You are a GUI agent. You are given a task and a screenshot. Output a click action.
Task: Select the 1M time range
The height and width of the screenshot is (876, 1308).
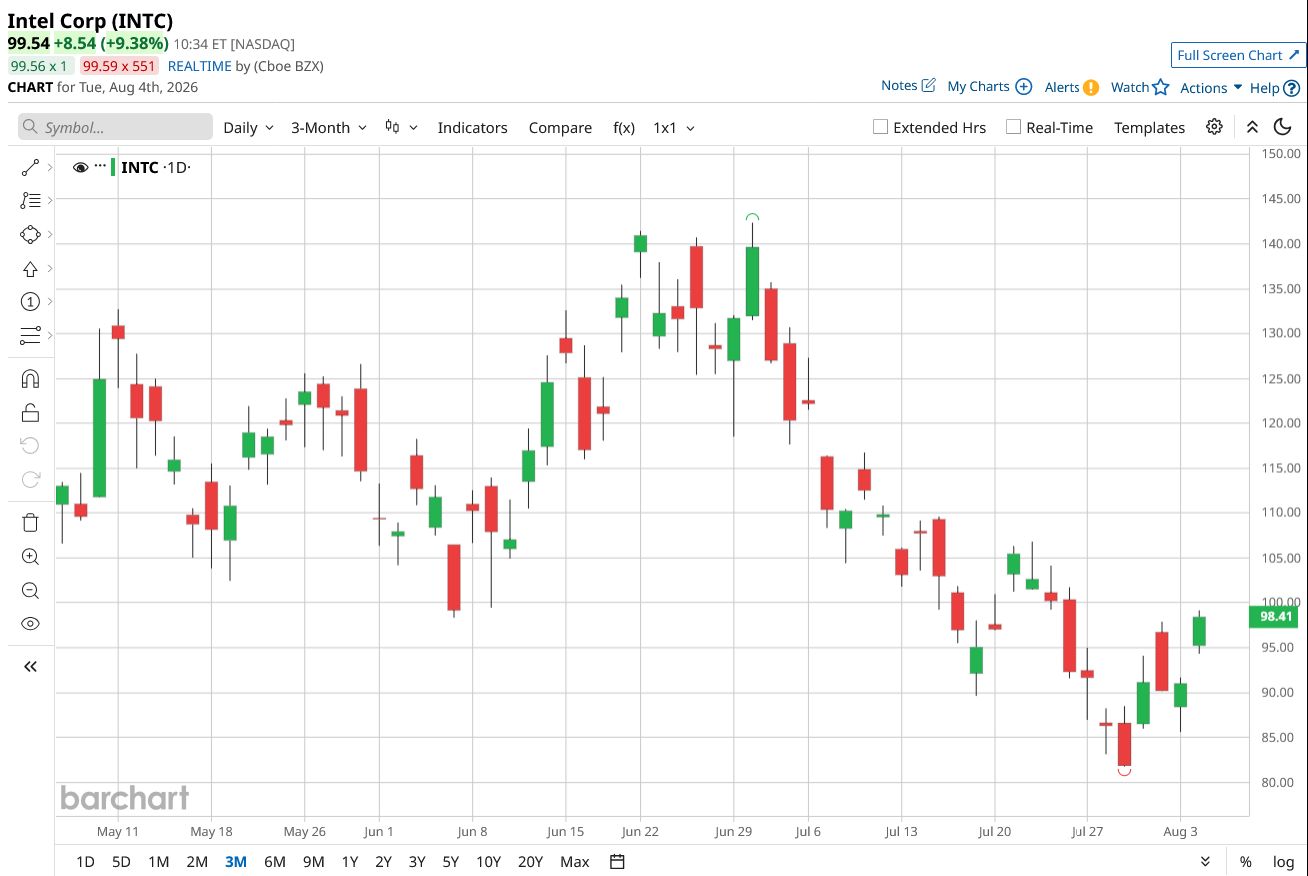pos(158,861)
